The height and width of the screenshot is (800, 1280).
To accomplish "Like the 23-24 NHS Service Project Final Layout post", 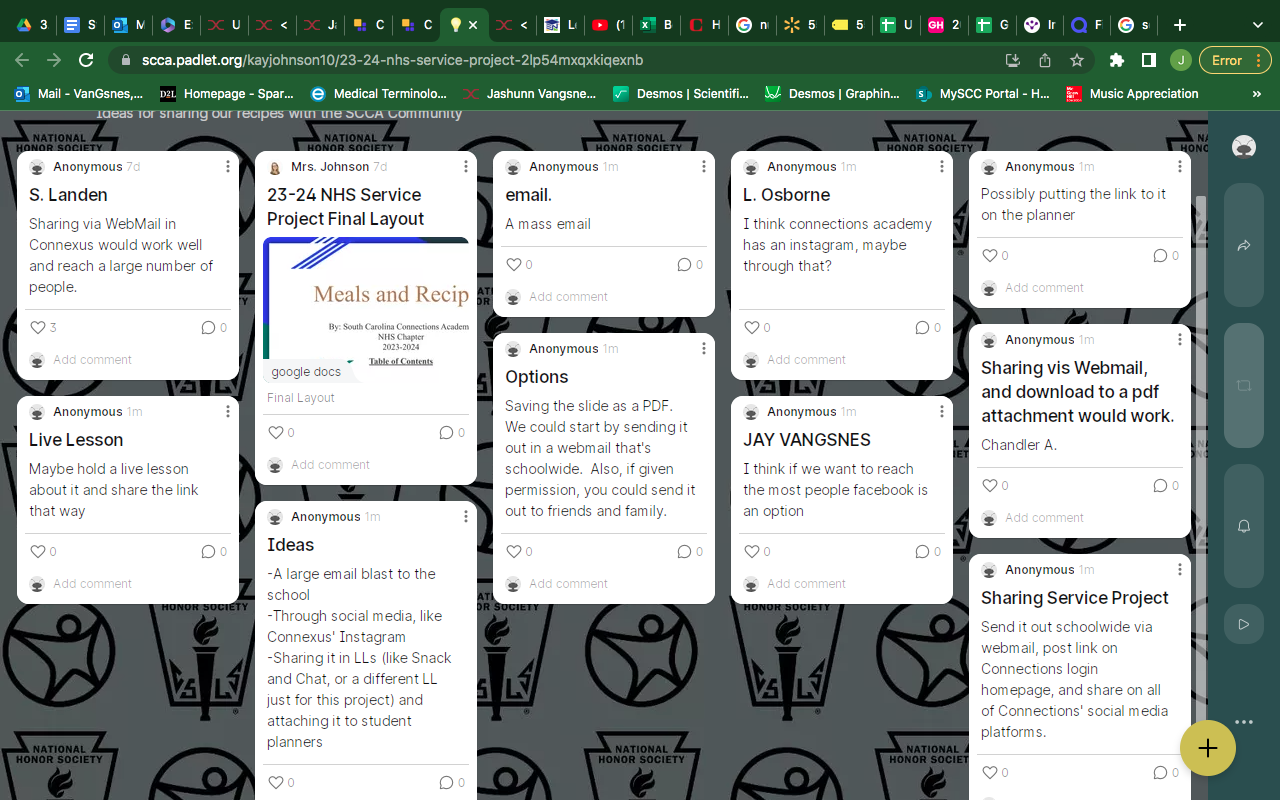I will click(276, 432).
